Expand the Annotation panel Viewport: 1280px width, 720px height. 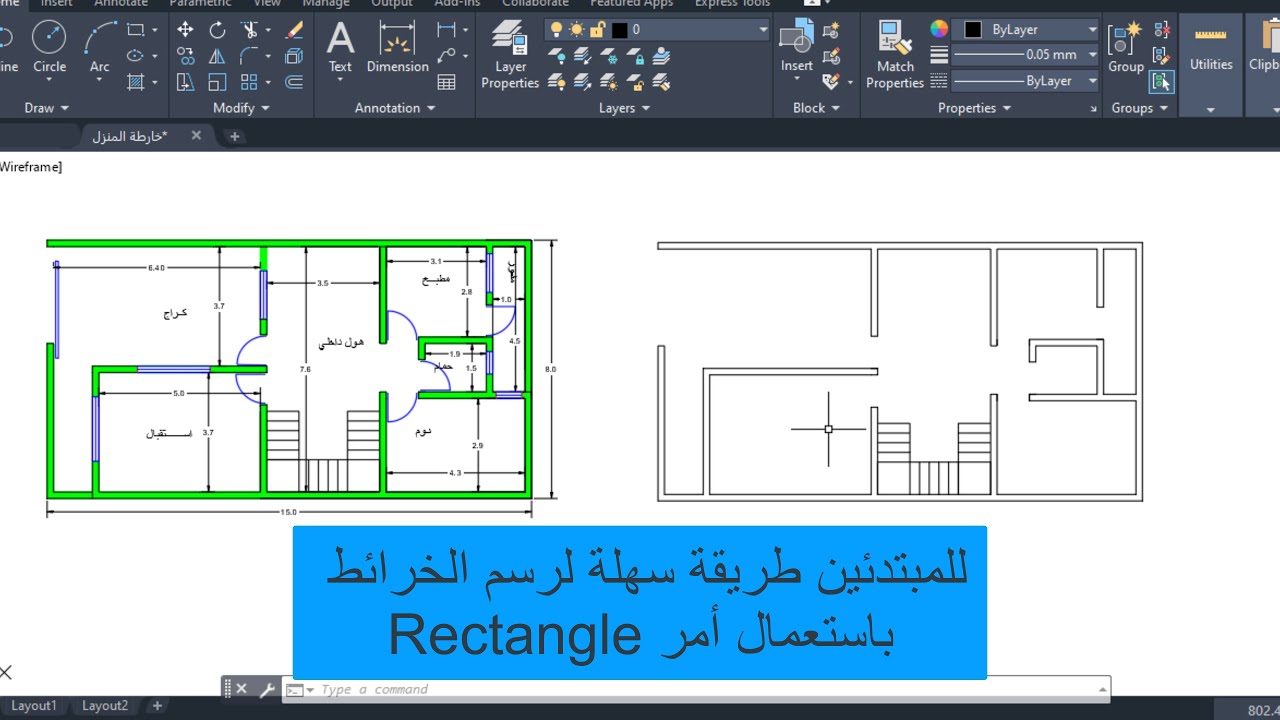(x=395, y=108)
